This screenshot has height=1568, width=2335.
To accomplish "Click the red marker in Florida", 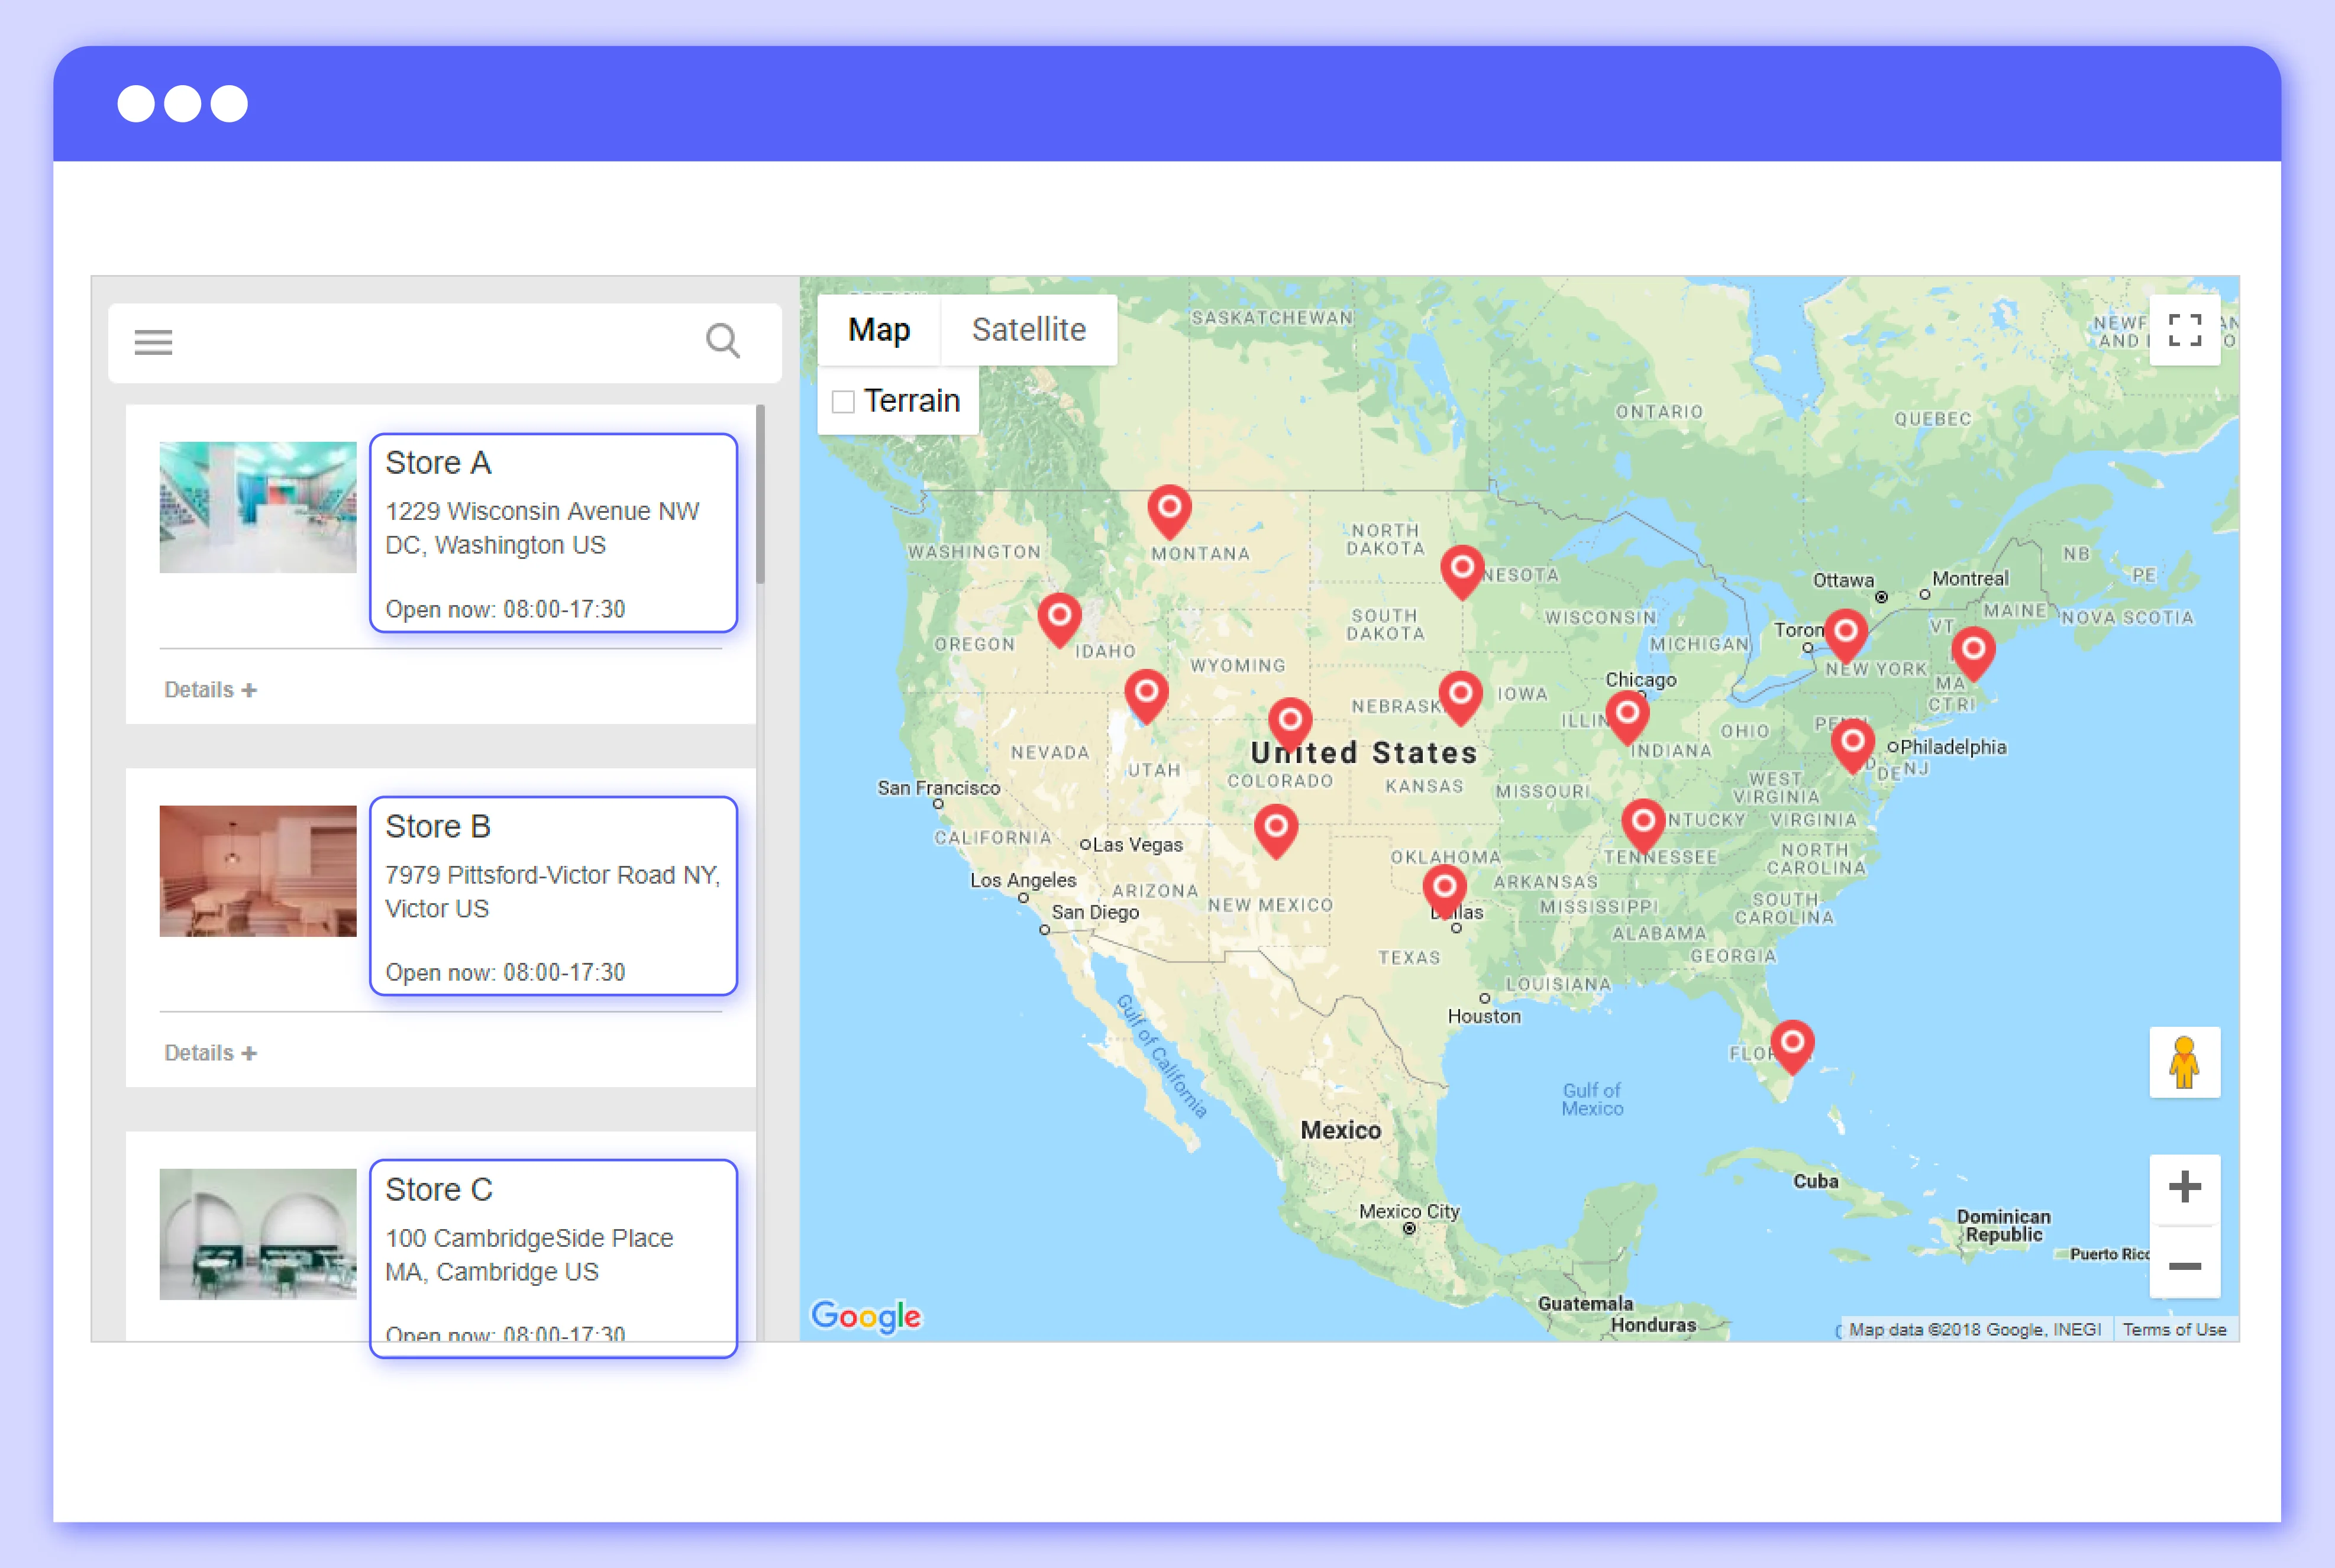I will pos(1793,1045).
